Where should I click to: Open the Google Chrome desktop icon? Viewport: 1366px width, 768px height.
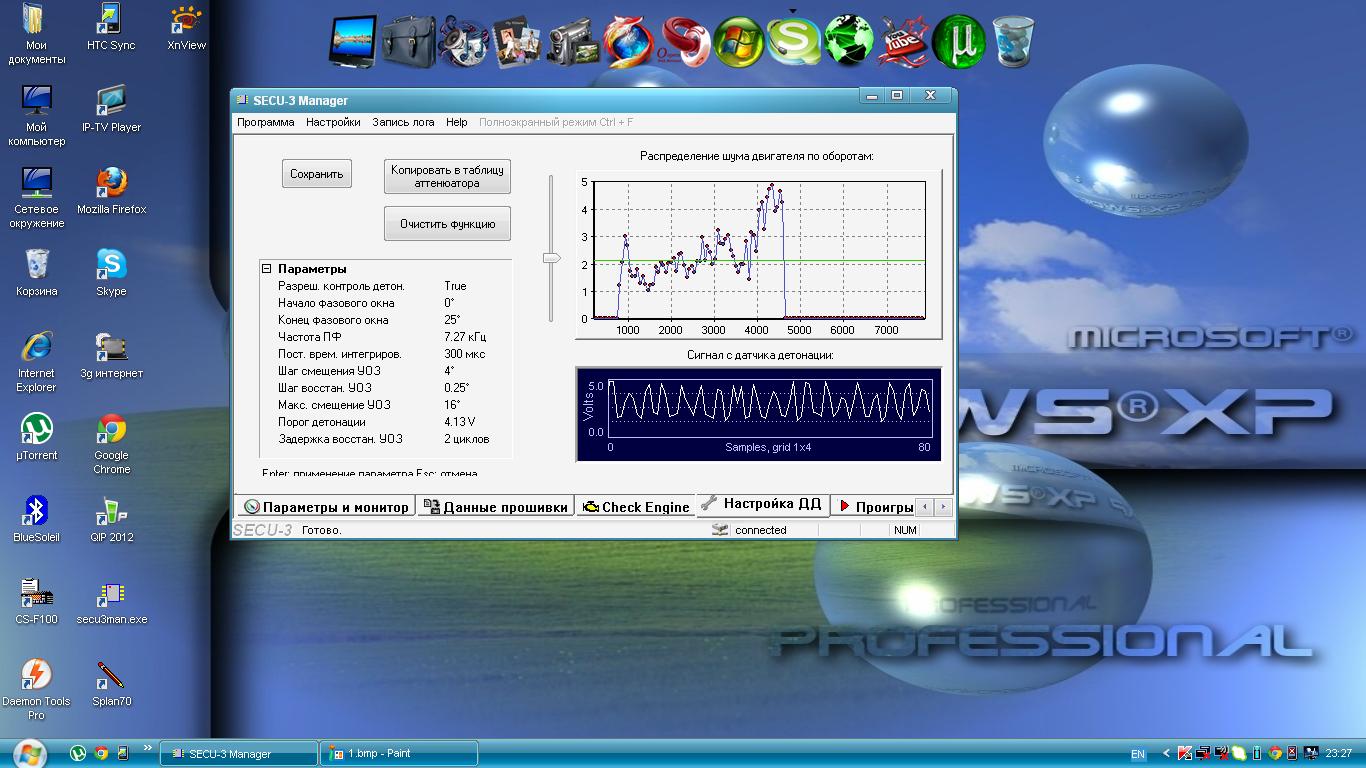click(111, 430)
